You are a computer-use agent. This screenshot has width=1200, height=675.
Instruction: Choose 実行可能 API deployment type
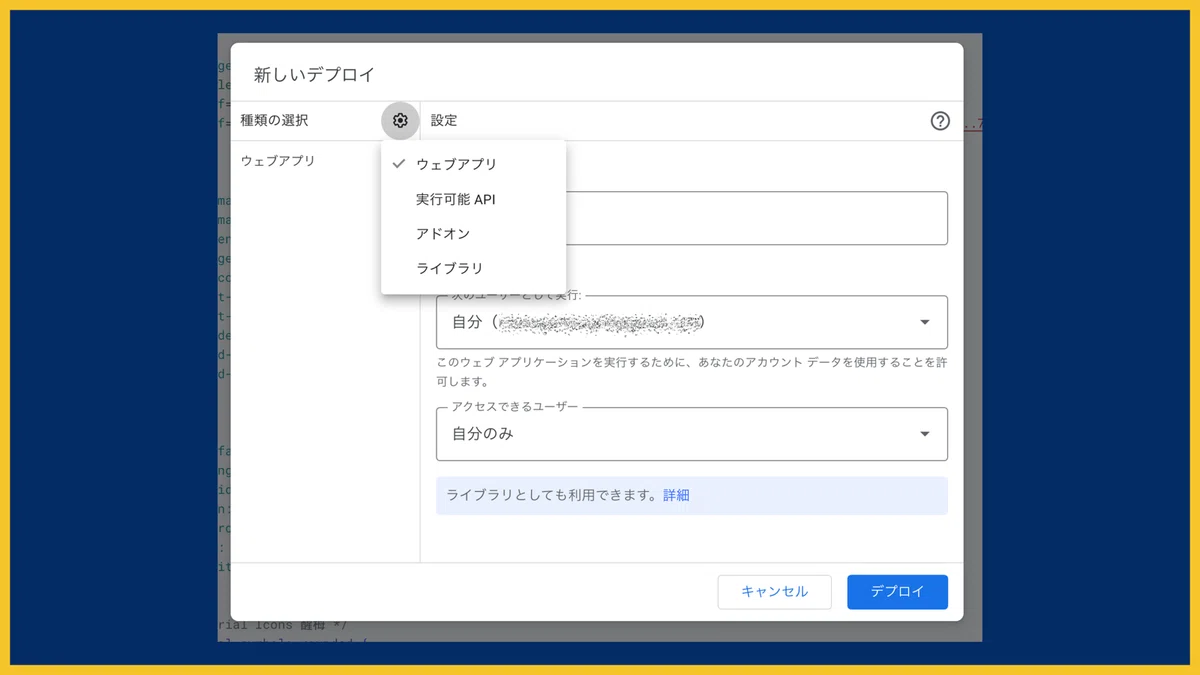pos(473,199)
